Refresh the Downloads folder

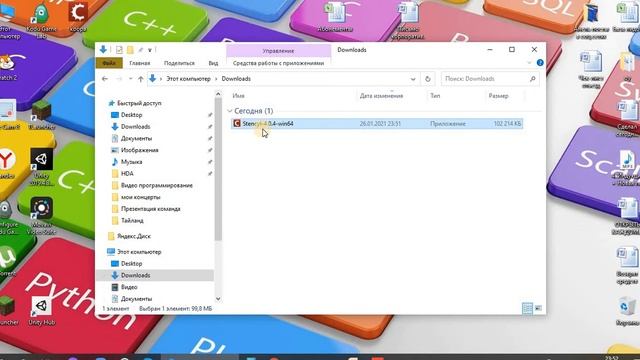[x=427, y=79]
